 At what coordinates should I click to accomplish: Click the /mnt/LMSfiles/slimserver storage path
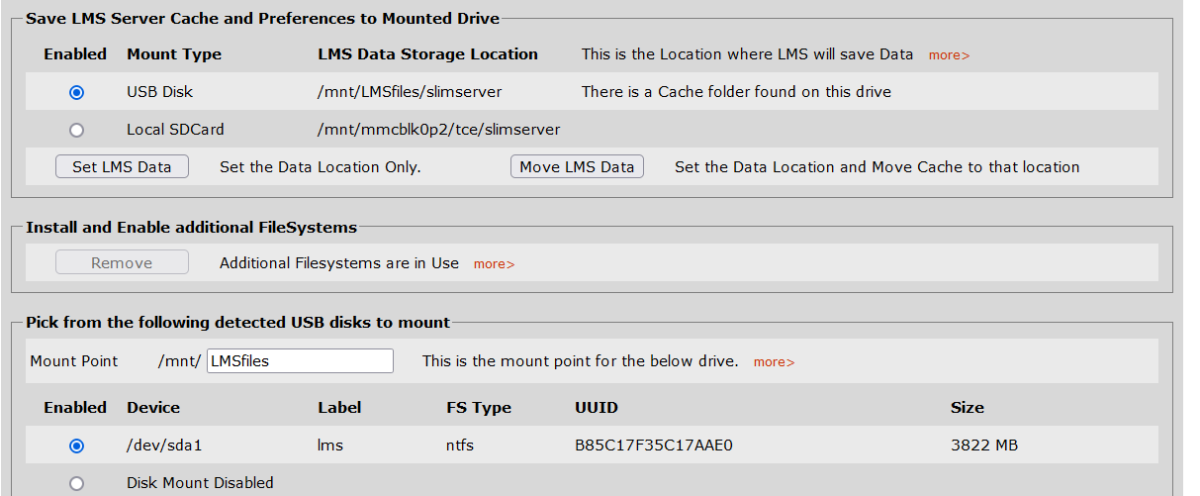coord(409,92)
